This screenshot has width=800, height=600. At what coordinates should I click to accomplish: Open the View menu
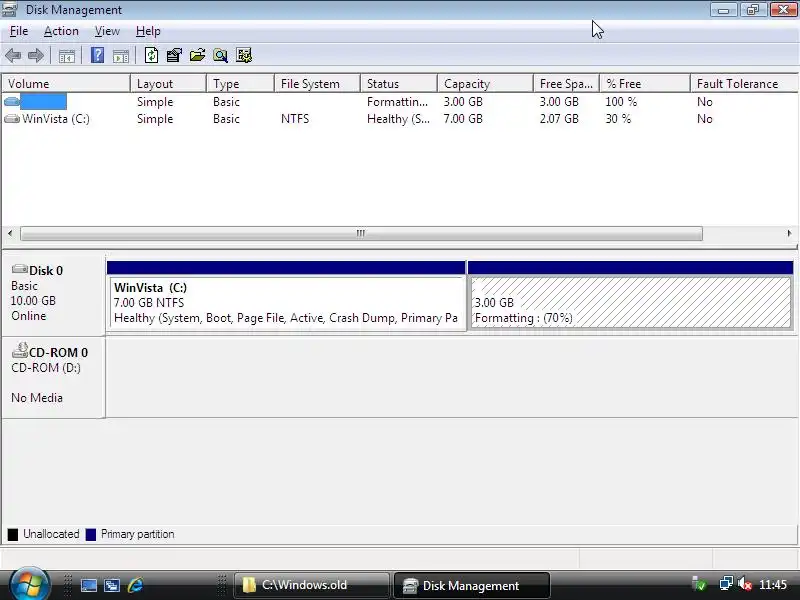coord(107,31)
